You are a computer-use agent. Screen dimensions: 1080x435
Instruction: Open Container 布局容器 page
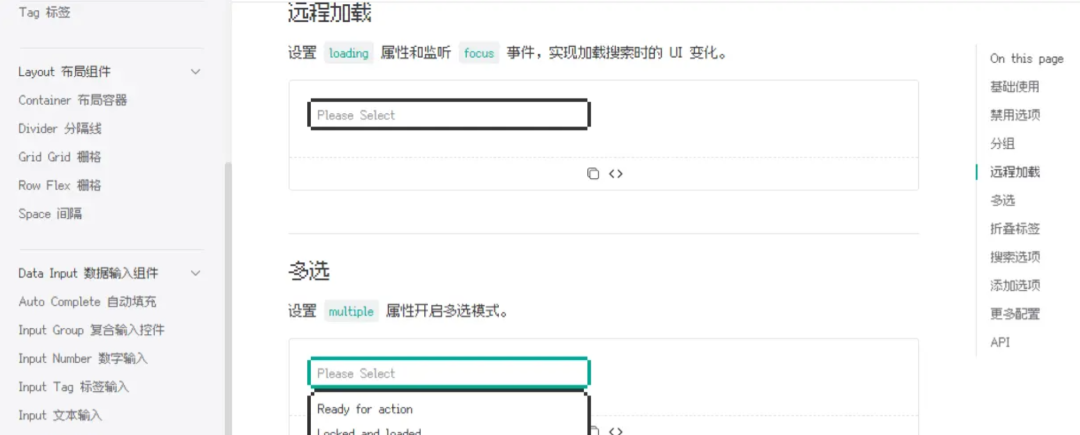click(x=73, y=100)
